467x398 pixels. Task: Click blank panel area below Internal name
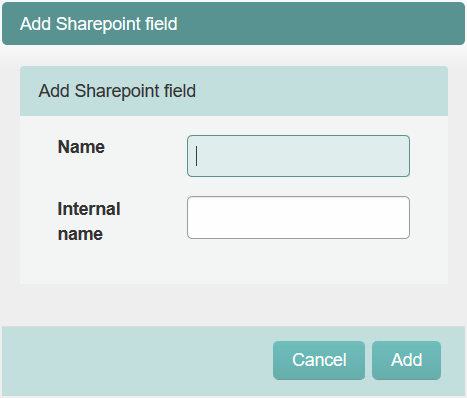[x=234, y=263]
